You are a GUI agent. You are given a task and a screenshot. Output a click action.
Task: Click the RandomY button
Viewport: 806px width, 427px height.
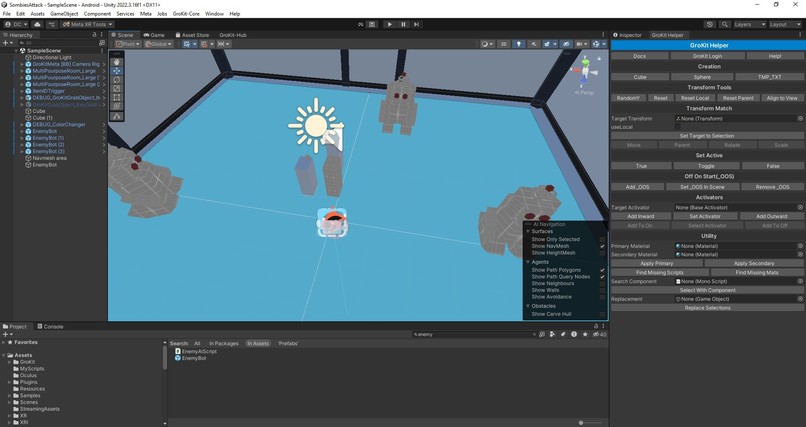coord(628,98)
